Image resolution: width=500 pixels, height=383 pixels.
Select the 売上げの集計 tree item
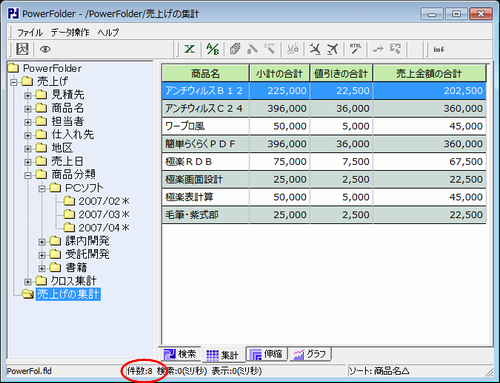click(x=68, y=294)
